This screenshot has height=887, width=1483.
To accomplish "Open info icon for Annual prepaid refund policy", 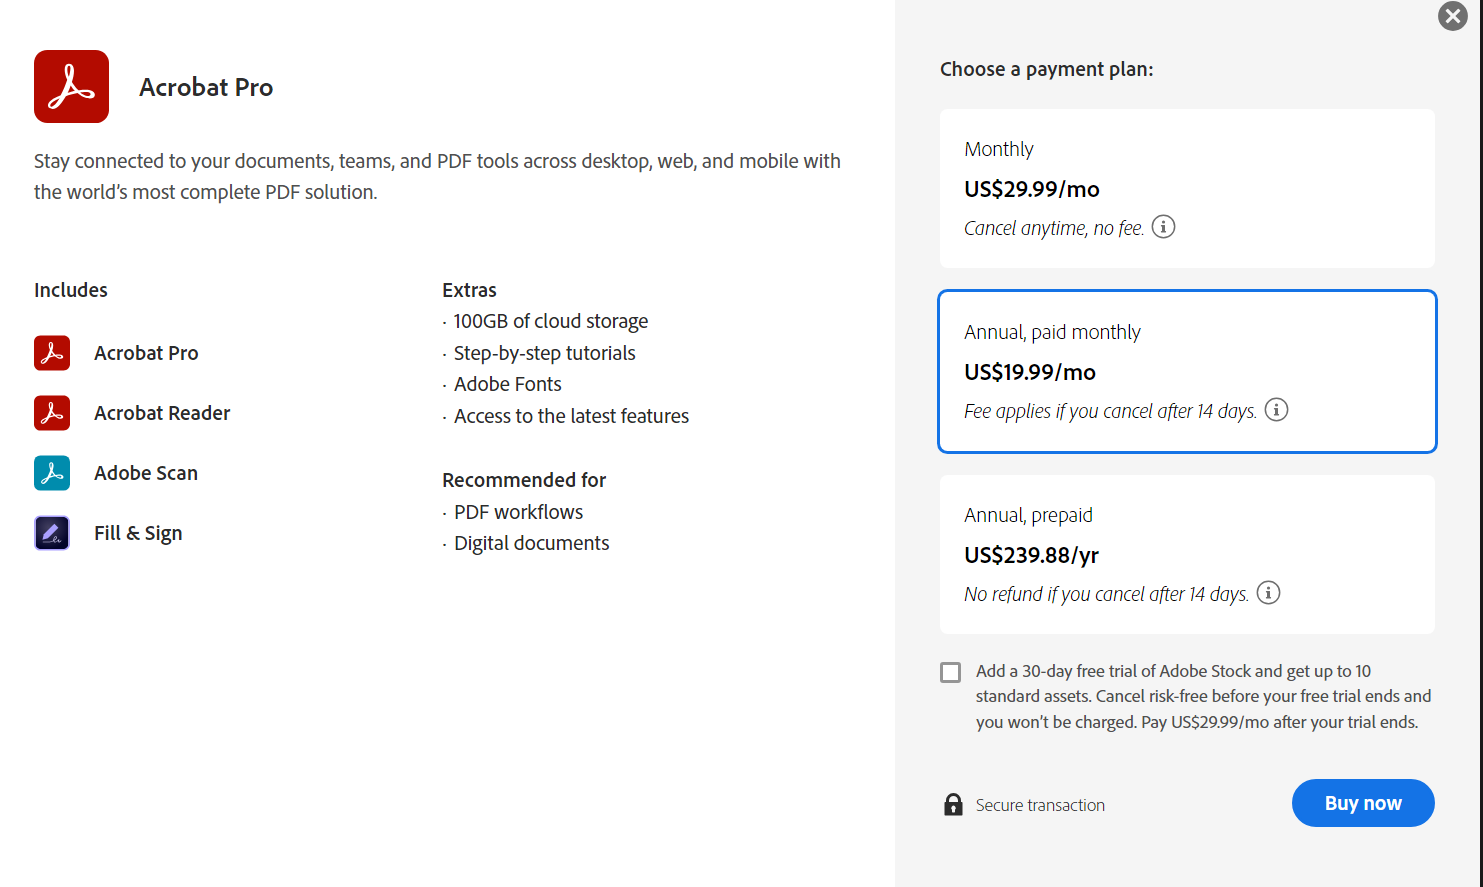I will [x=1268, y=592].
